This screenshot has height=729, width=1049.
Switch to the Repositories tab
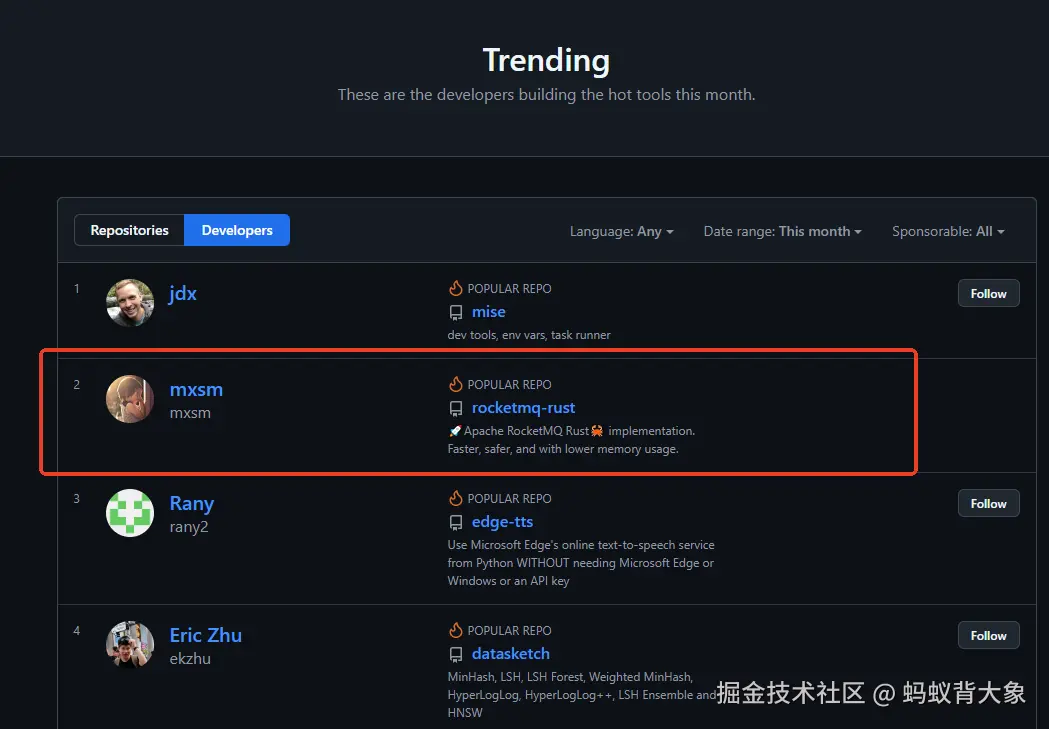(x=130, y=230)
